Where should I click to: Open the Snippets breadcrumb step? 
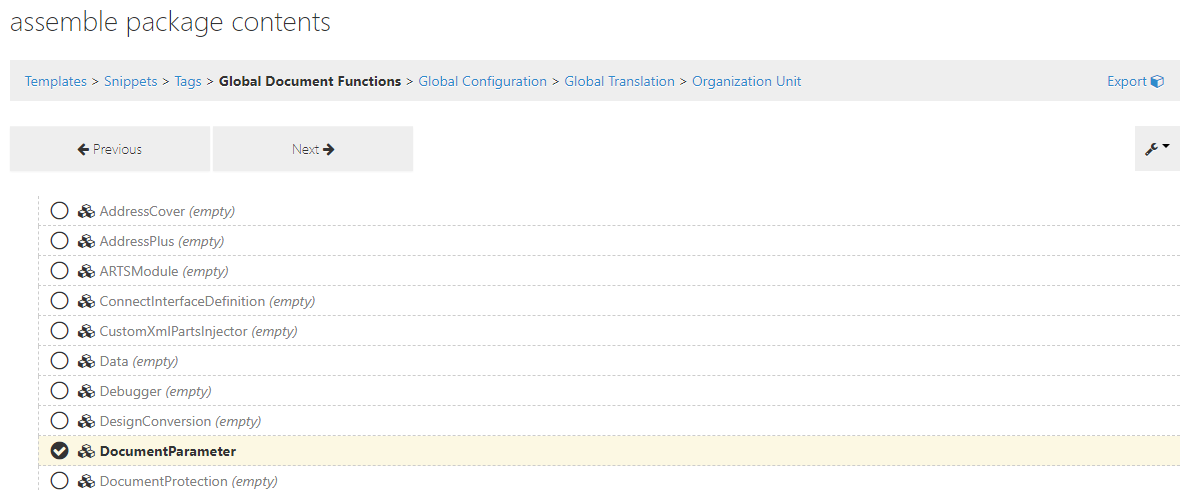[131, 81]
